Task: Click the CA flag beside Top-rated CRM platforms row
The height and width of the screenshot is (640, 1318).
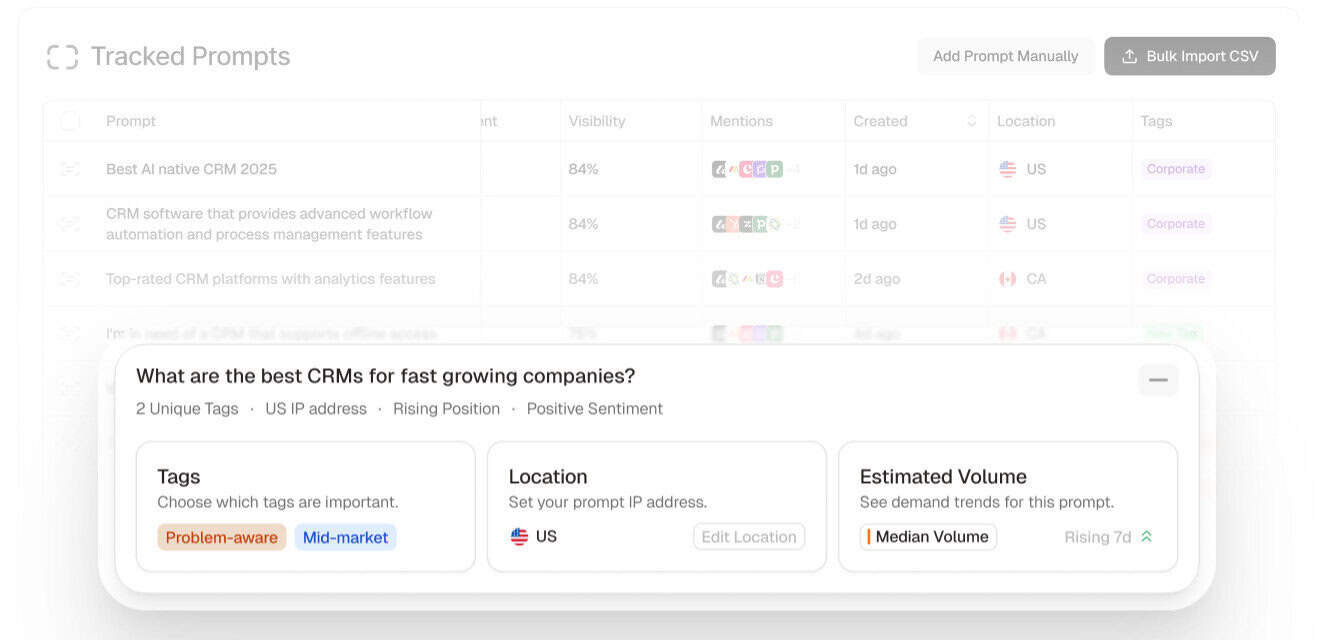Action: [1008, 279]
